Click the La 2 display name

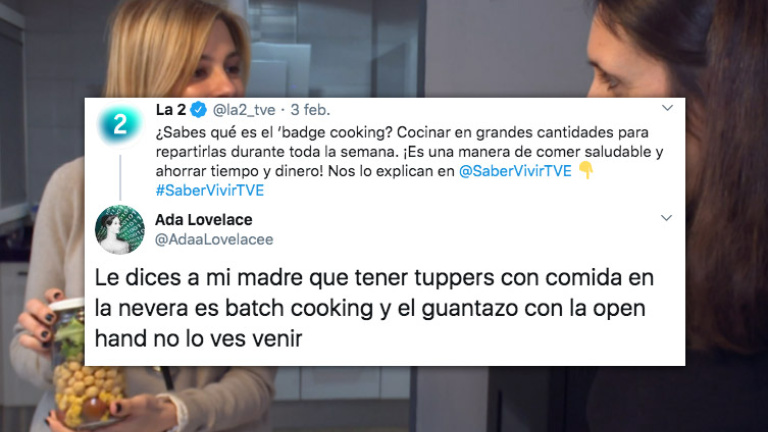[x=170, y=110]
